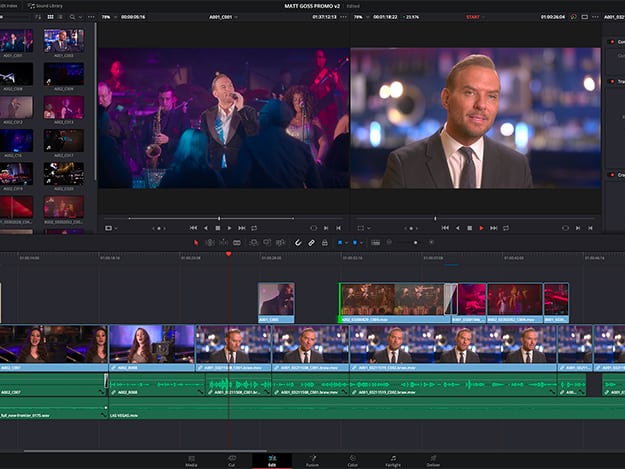Select the A001_C001 clip thumbnail in media pool
Screen dimensions: 625x469
coord(18,42)
